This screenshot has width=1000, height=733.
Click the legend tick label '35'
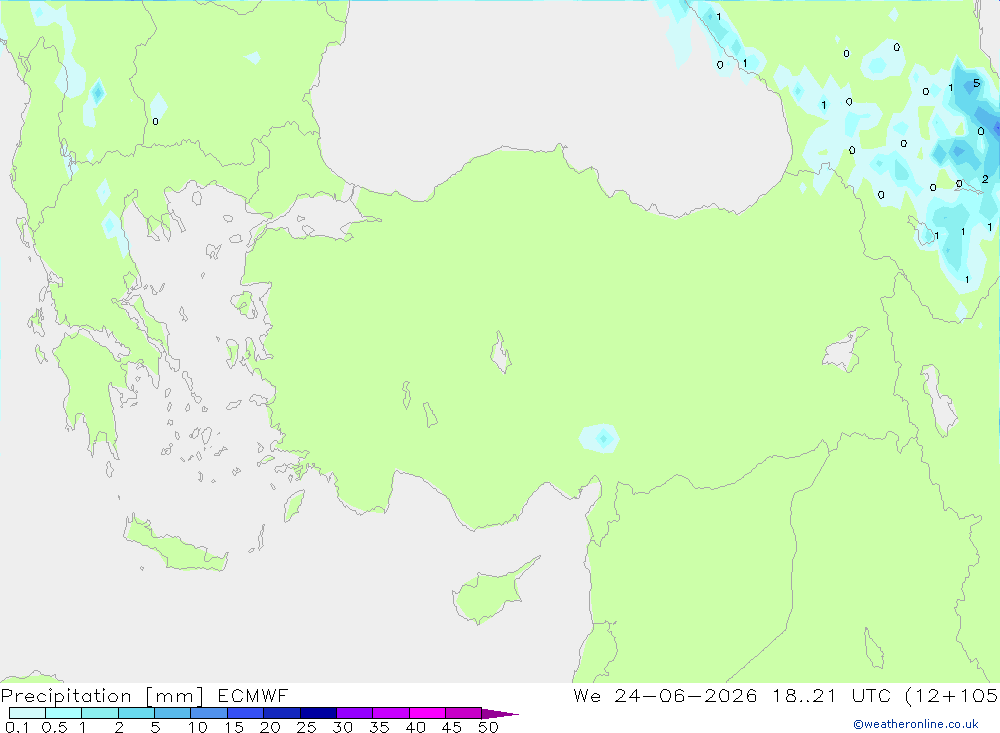click(x=379, y=727)
